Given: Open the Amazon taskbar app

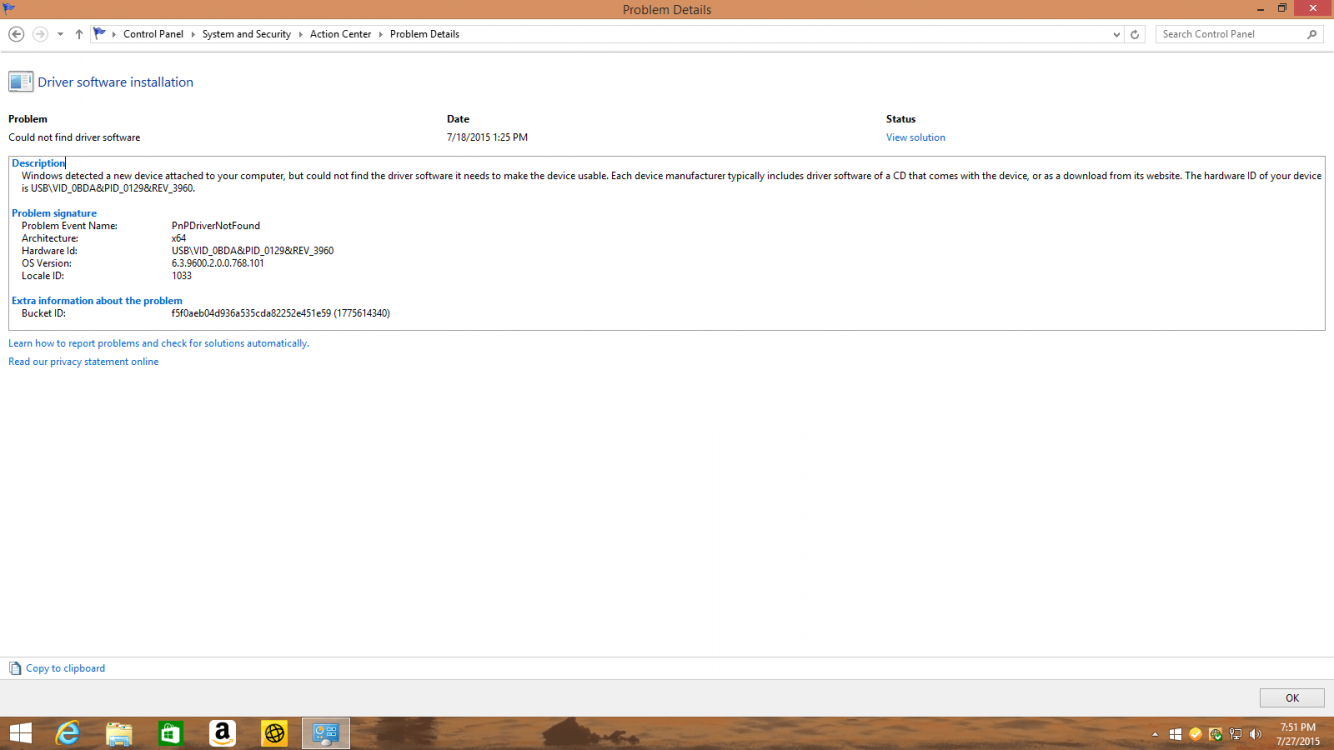Looking at the screenshot, I should [x=222, y=733].
